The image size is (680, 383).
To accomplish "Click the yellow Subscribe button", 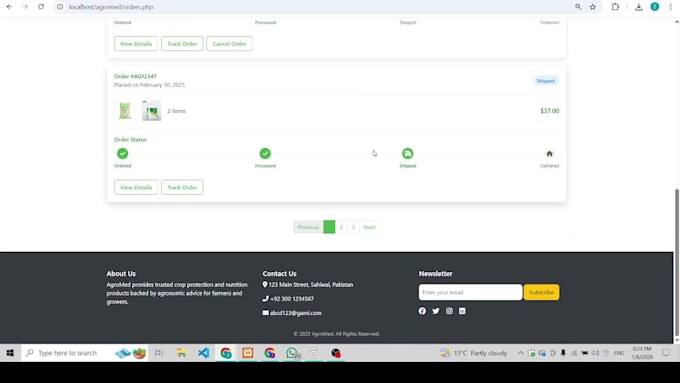I will pyautogui.click(x=541, y=292).
